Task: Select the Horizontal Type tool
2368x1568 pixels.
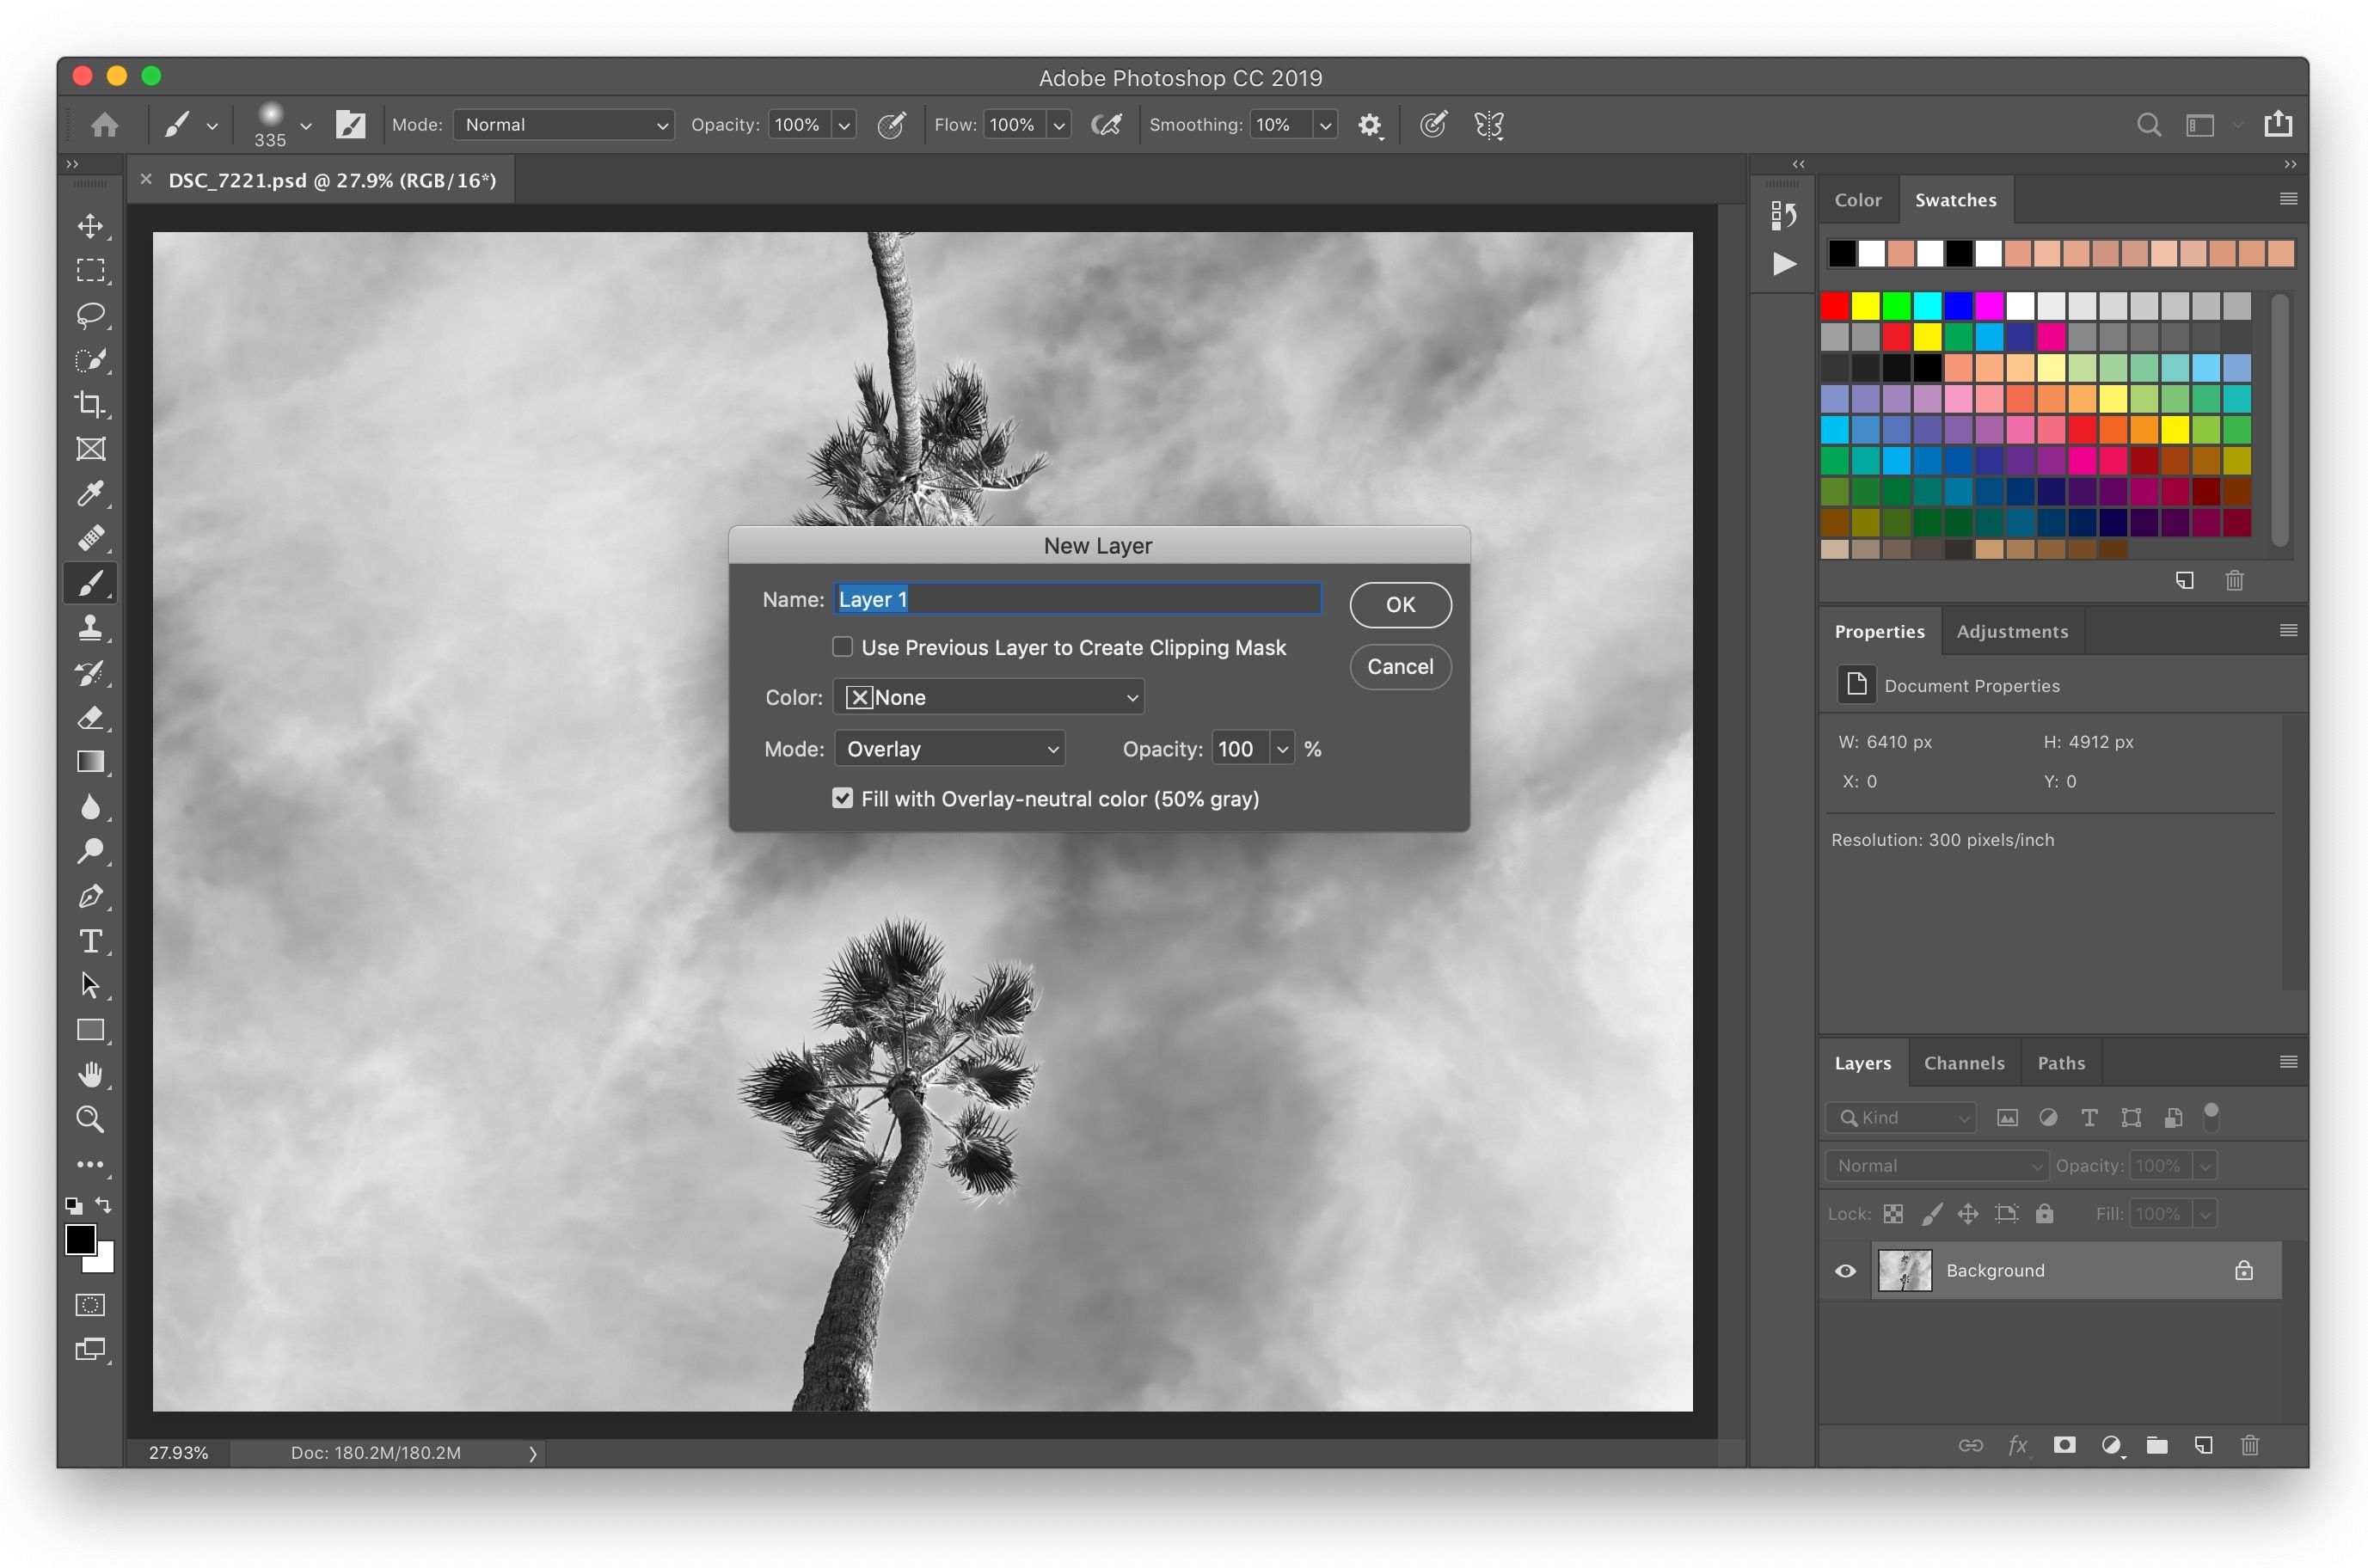Action: point(91,941)
